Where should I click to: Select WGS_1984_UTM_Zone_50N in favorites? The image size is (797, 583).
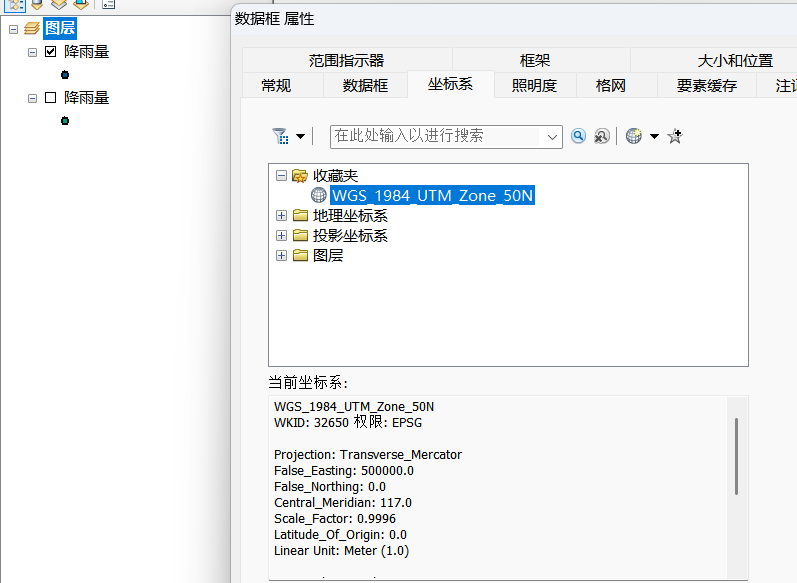pos(432,195)
